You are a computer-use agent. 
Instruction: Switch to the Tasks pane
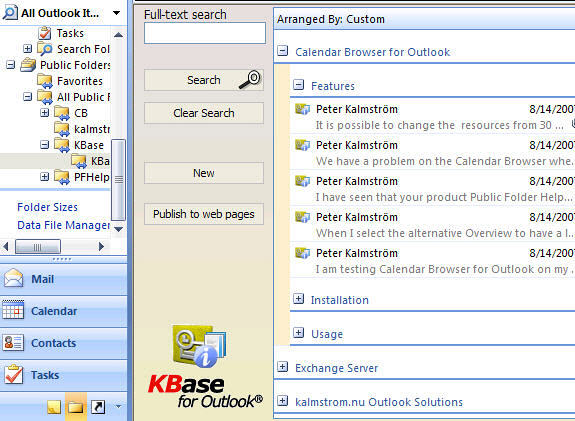pos(63,375)
